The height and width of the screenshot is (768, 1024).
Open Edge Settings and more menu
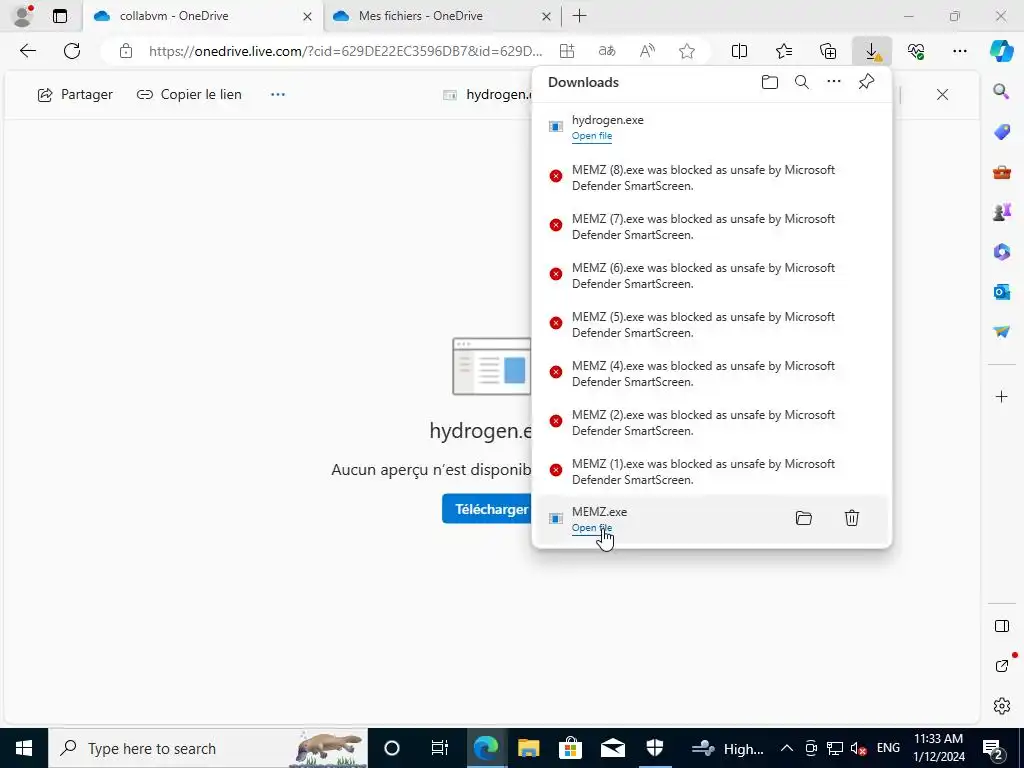click(x=959, y=51)
